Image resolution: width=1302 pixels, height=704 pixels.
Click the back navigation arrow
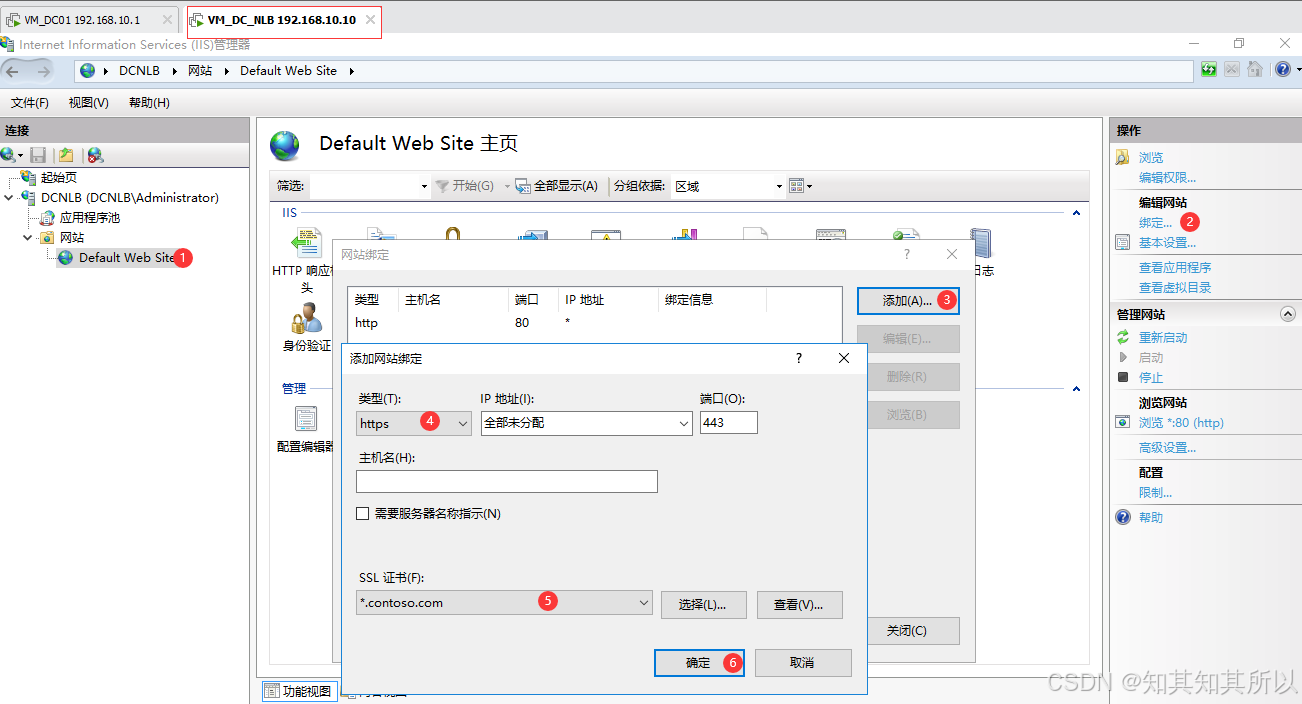point(14,71)
